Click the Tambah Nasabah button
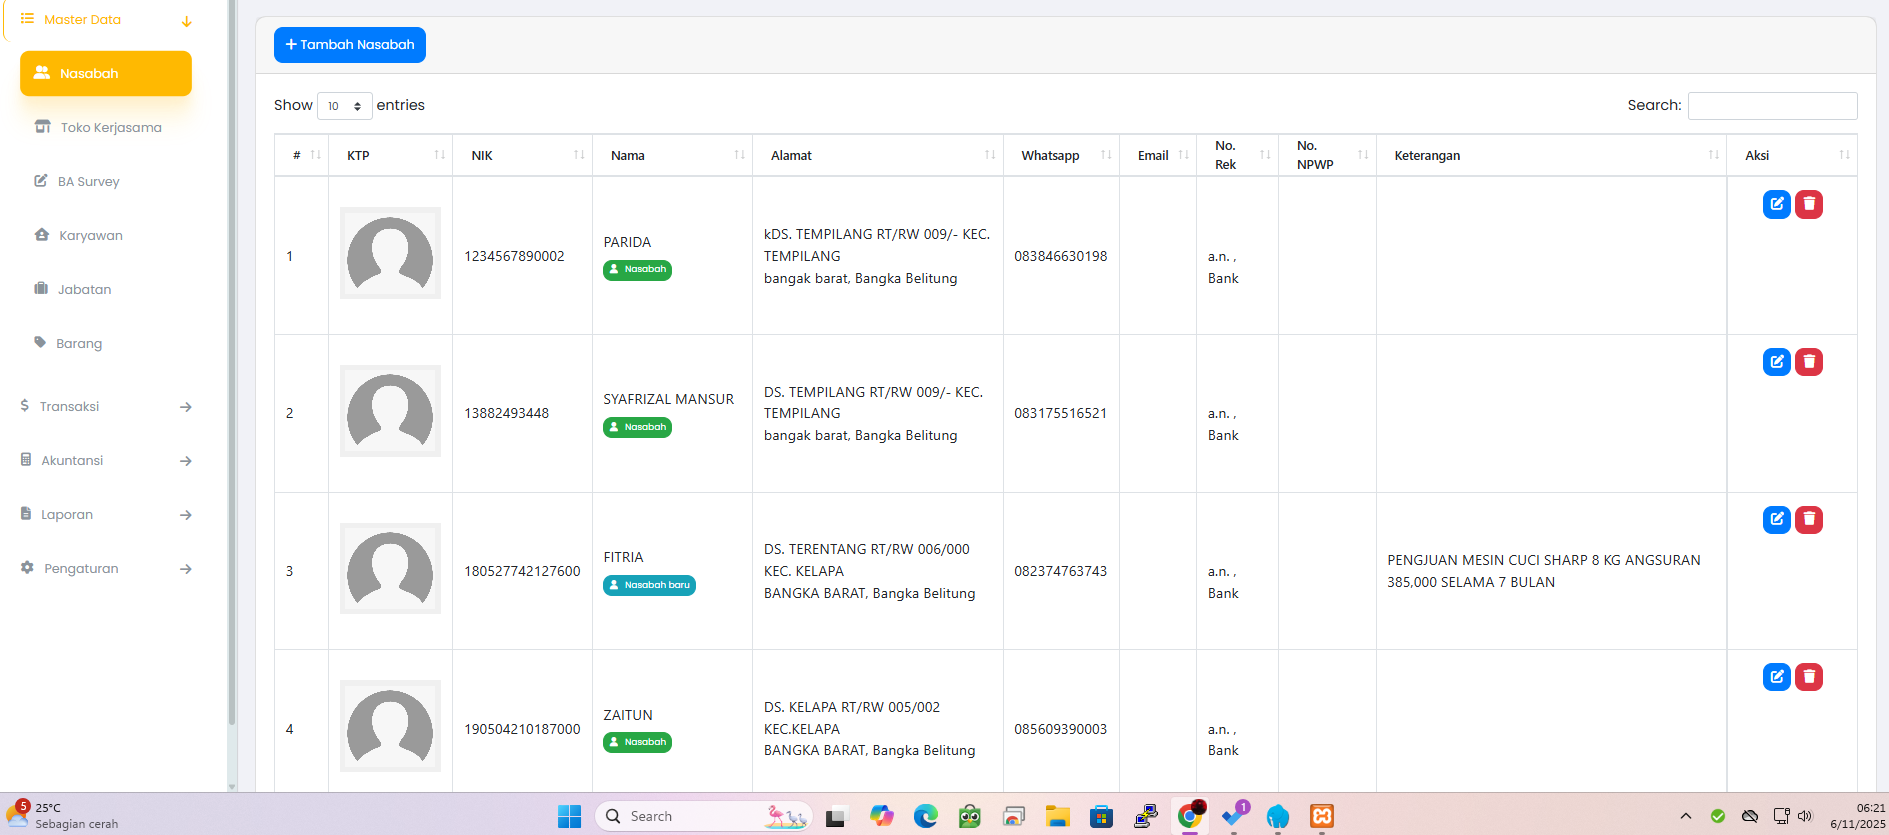The height and width of the screenshot is (835, 1889). (x=350, y=45)
